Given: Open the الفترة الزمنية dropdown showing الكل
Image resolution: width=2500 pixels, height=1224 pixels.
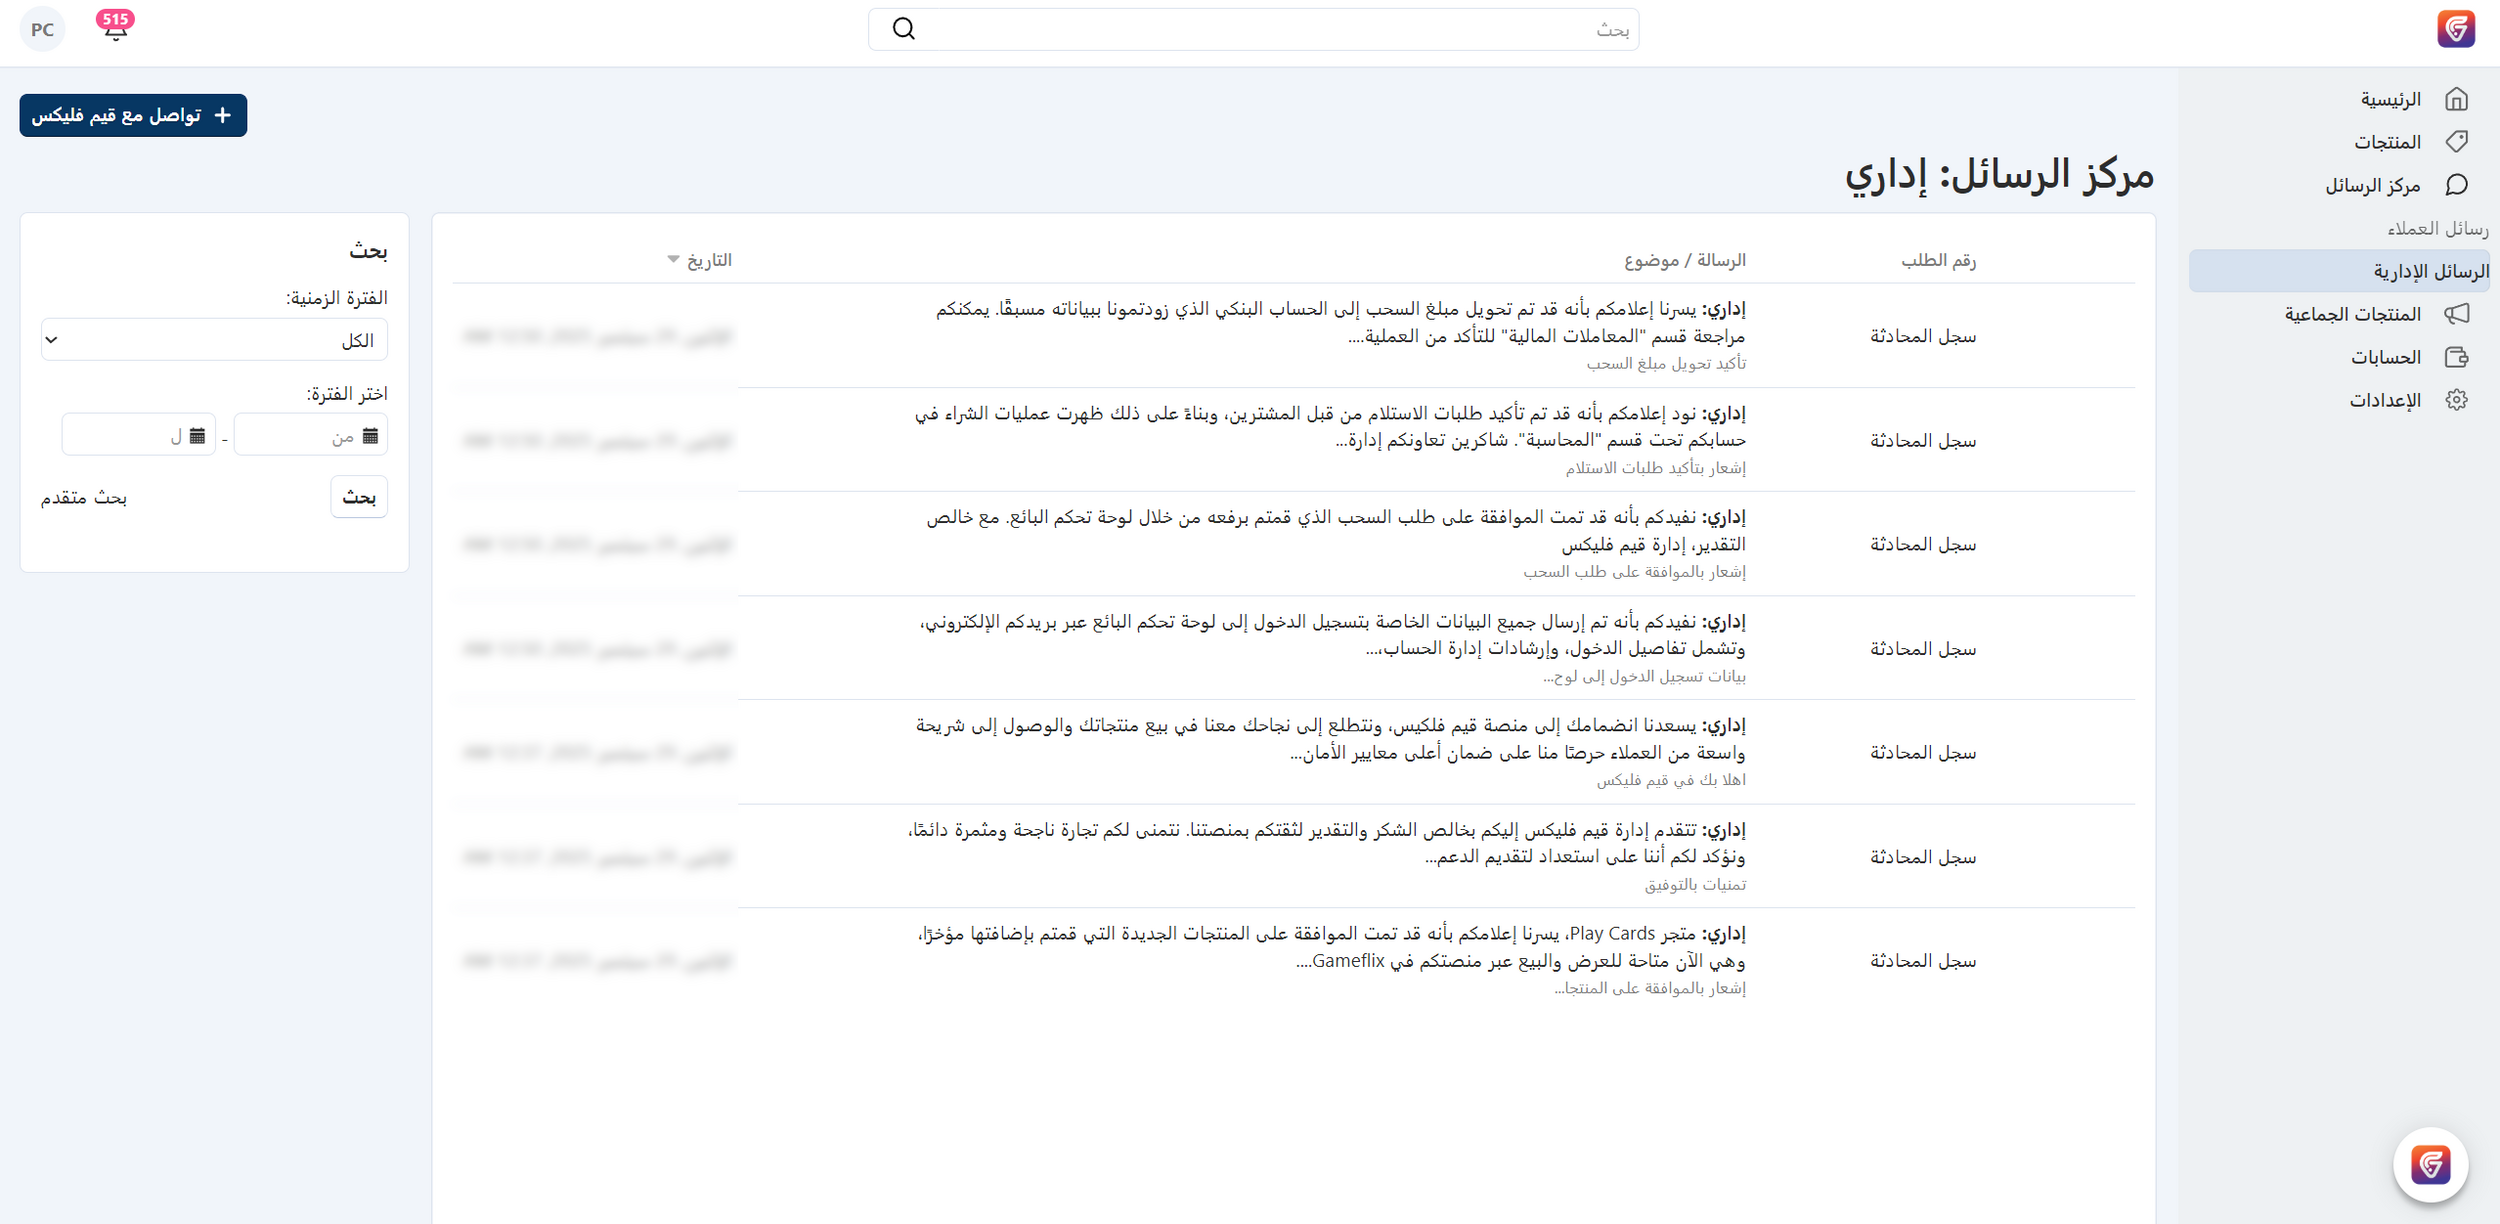Looking at the screenshot, I should (x=214, y=340).
